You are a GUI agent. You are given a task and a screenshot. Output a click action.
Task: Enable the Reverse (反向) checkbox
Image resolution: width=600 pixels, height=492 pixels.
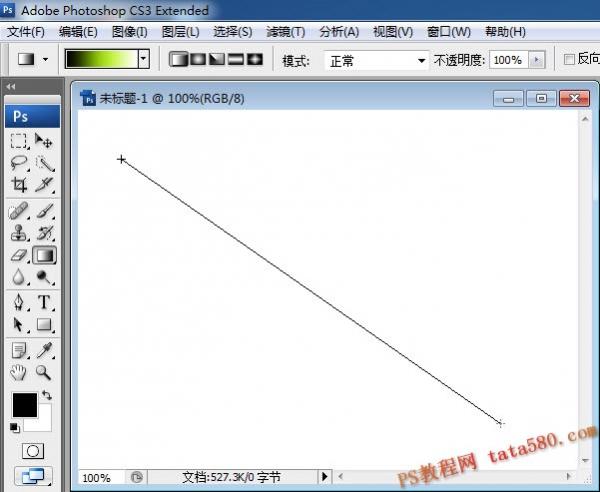click(x=569, y=59)
